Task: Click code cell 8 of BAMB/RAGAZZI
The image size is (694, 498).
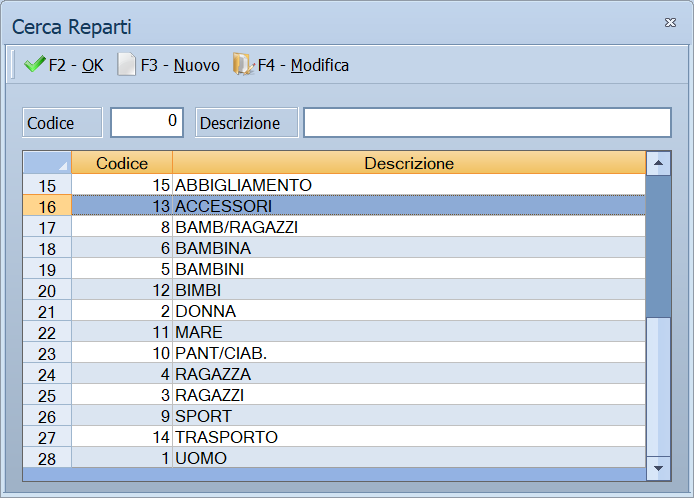Action: coord(122,227)
